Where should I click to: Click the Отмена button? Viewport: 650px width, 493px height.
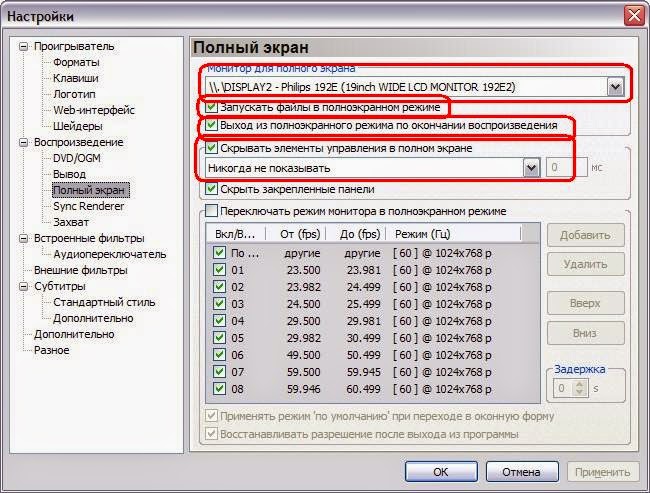click(521, 471)
